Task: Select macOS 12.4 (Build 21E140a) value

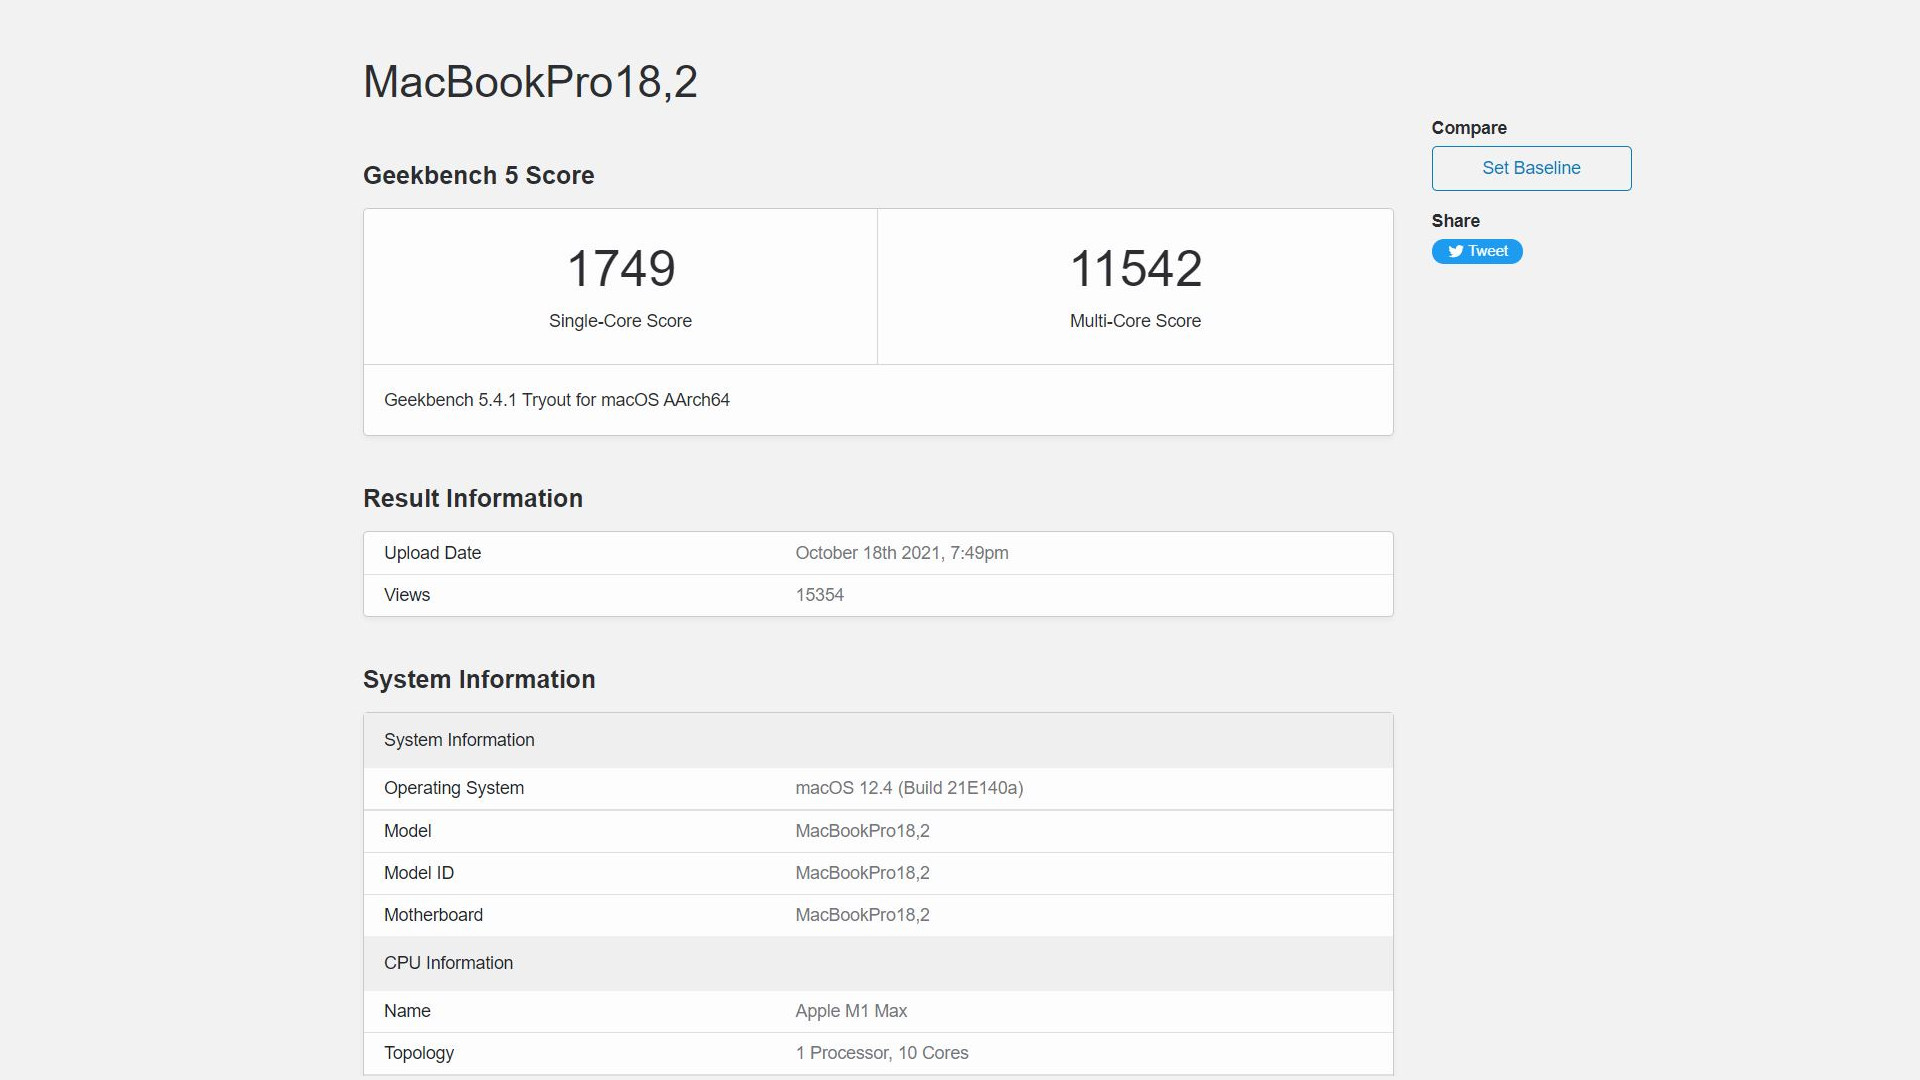Action: (x=909, y=788)
